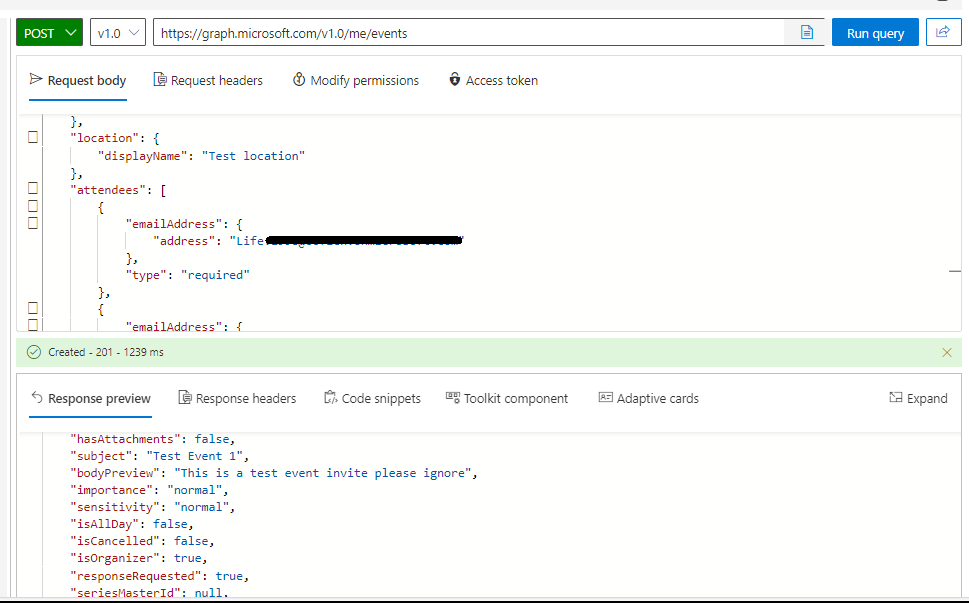This screenshot has width=969, height=603.
Task: Open the Code snippets view
Action: pos(372,398)
